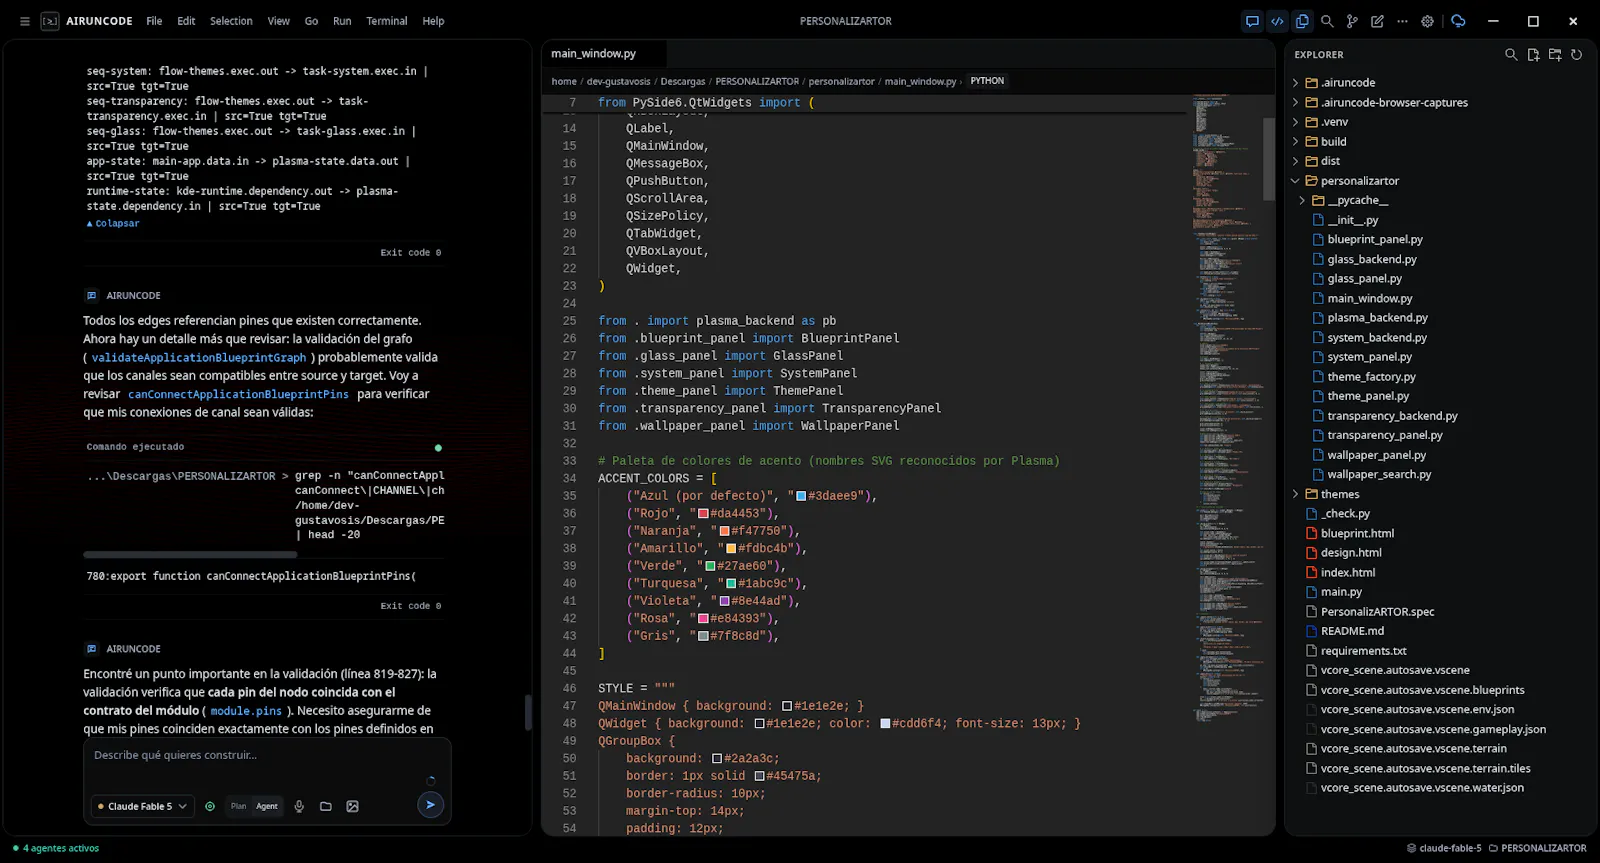Click the #3daee9 blue color swatch
1600x863 pixels.
(x=801, y=496)
